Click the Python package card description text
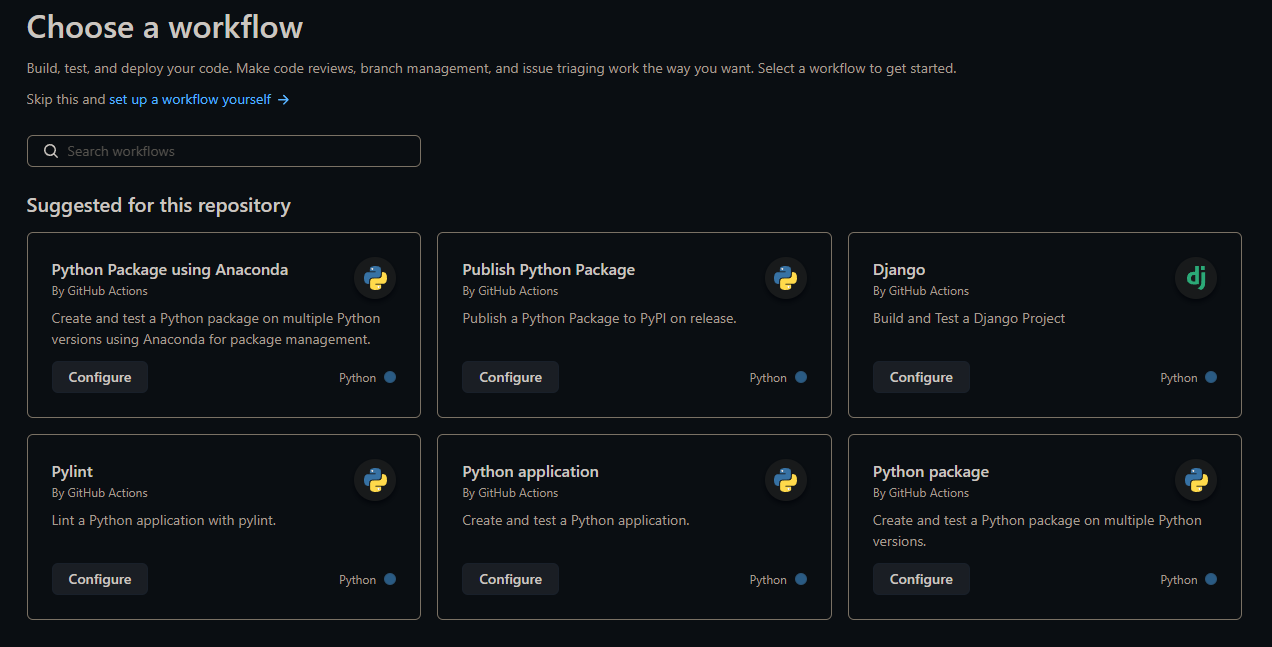Screen dimensions: 1272x647 pos(1037,531)
